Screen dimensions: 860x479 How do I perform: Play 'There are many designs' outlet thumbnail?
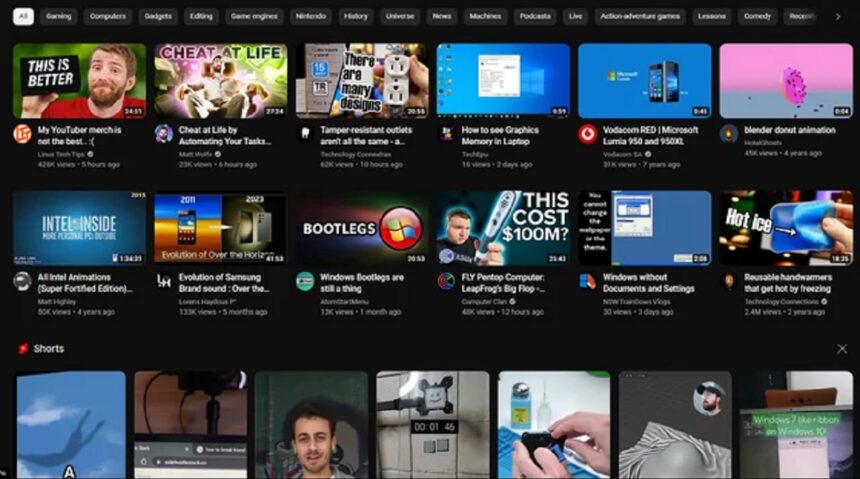coord(362,81)
